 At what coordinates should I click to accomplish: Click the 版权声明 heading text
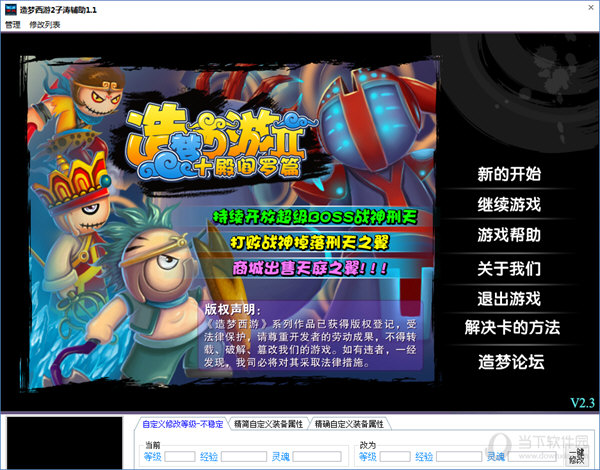[x=232, y=309]
